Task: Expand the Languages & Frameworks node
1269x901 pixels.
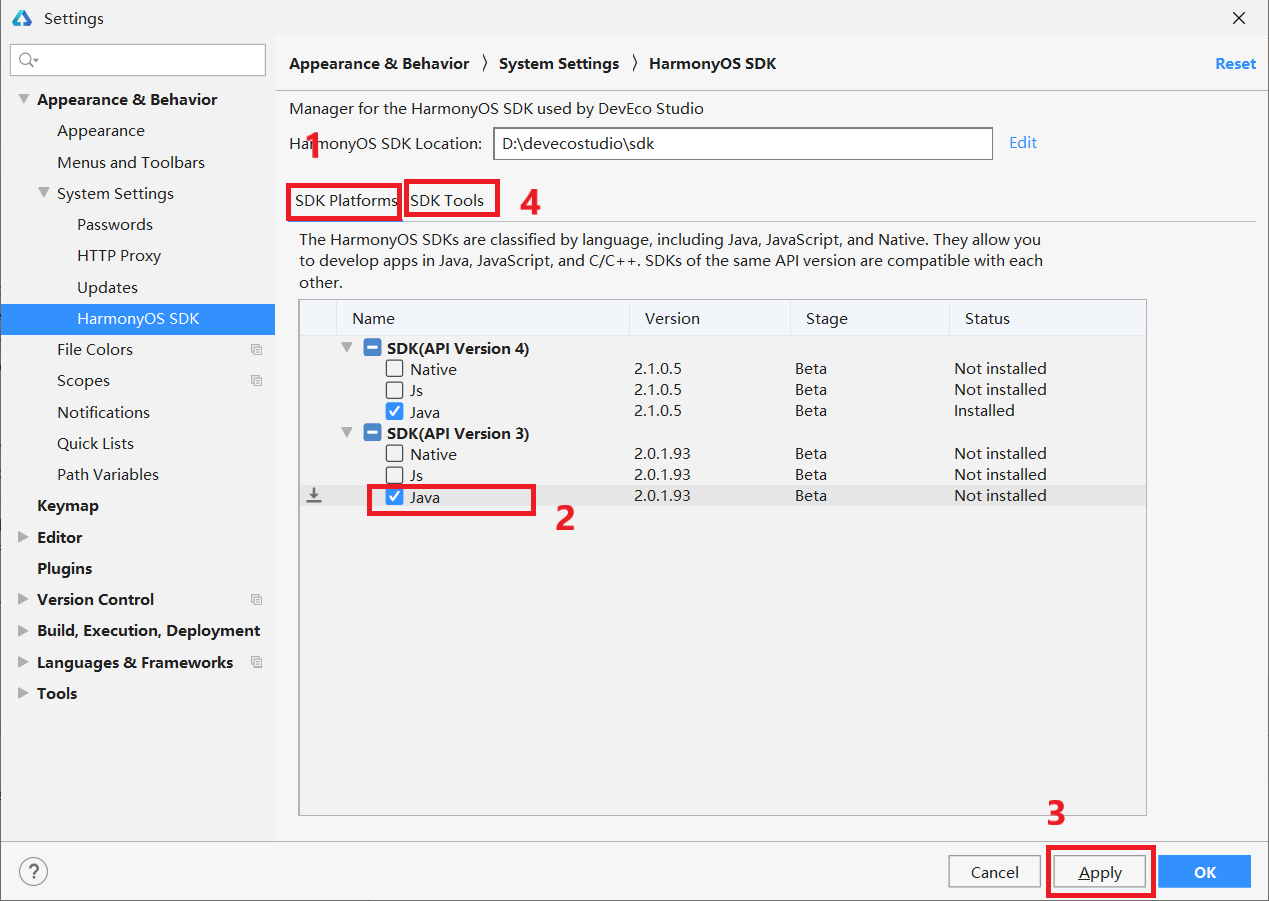Action: (x=24, y=662)
